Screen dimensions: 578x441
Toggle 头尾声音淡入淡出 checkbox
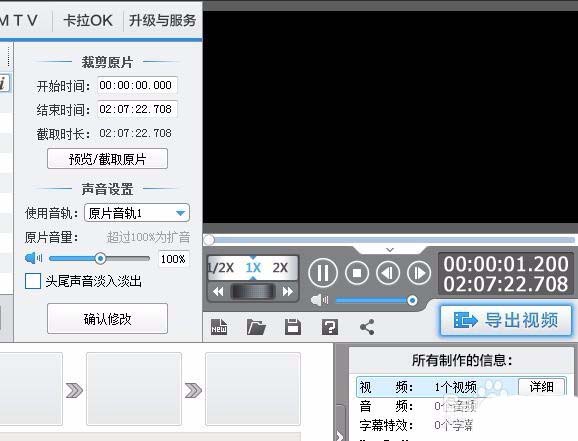coord(33,281)
